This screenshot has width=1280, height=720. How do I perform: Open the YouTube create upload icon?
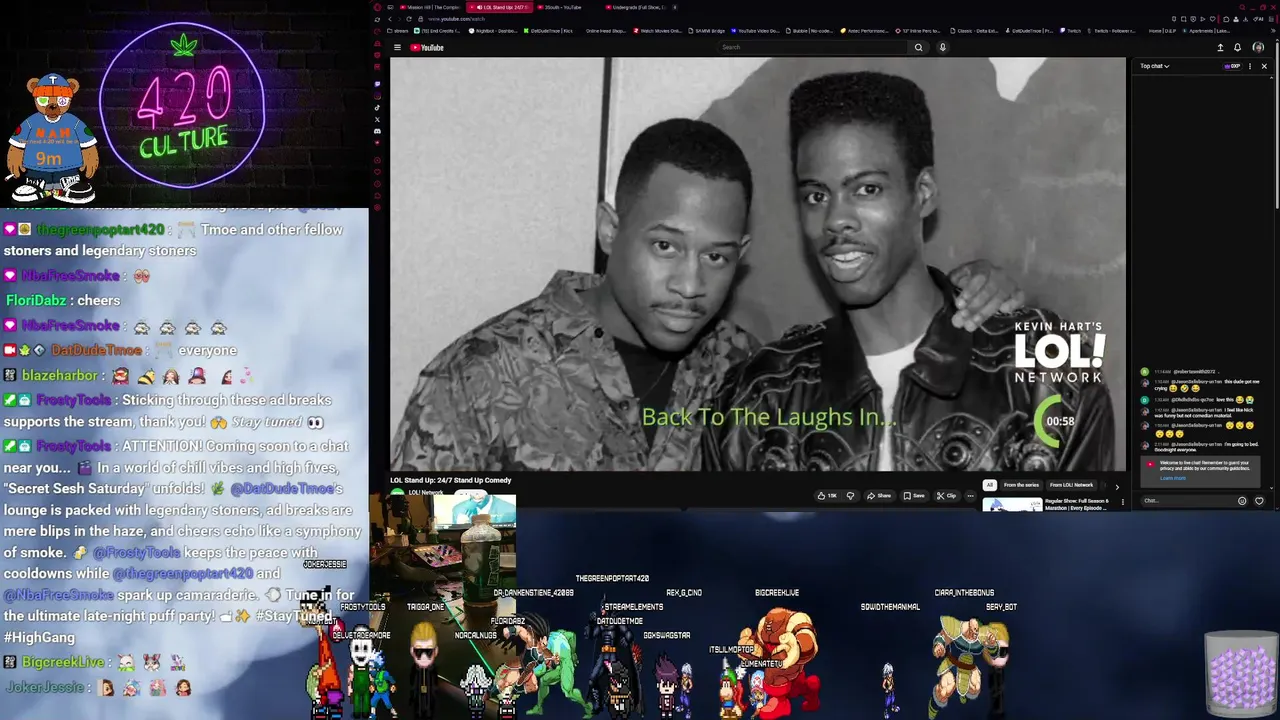[1220, 47]
